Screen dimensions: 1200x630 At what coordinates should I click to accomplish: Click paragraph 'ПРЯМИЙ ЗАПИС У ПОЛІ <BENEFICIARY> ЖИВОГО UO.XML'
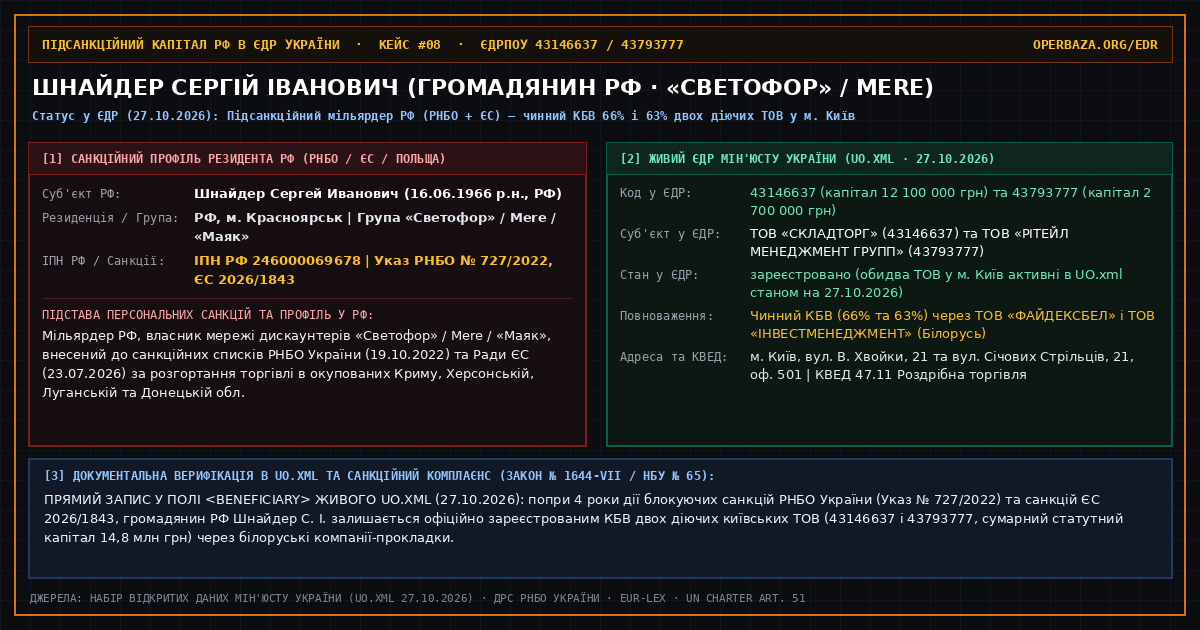(586, 518)
